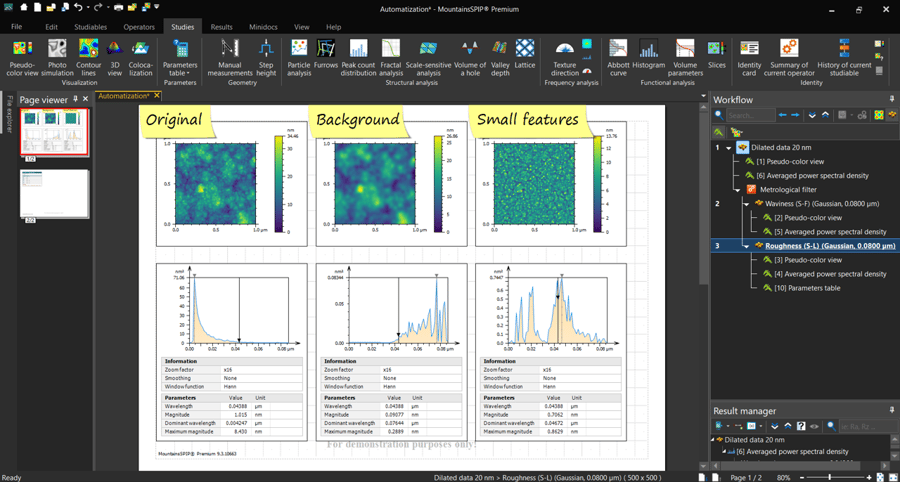Viewport: 900px width, 482px height.
Task: Click zoom in plus button in status bar
Action: [869, 477]
